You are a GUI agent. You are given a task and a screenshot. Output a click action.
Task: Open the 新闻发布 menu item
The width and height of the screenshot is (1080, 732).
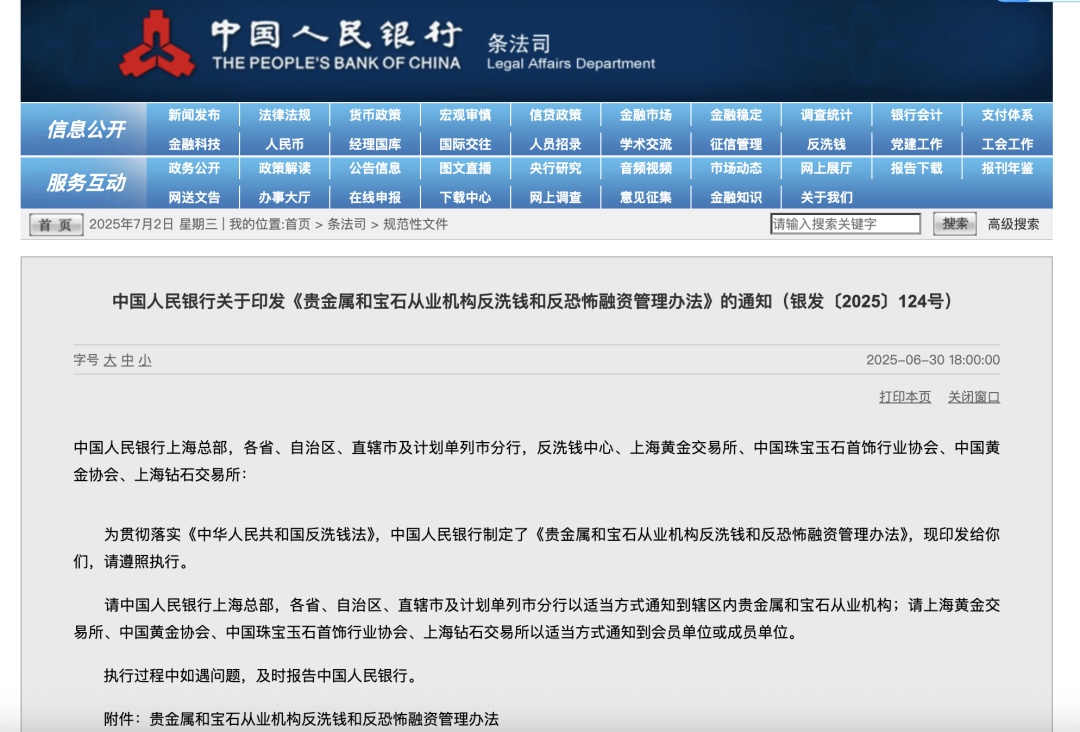point(194,115)
